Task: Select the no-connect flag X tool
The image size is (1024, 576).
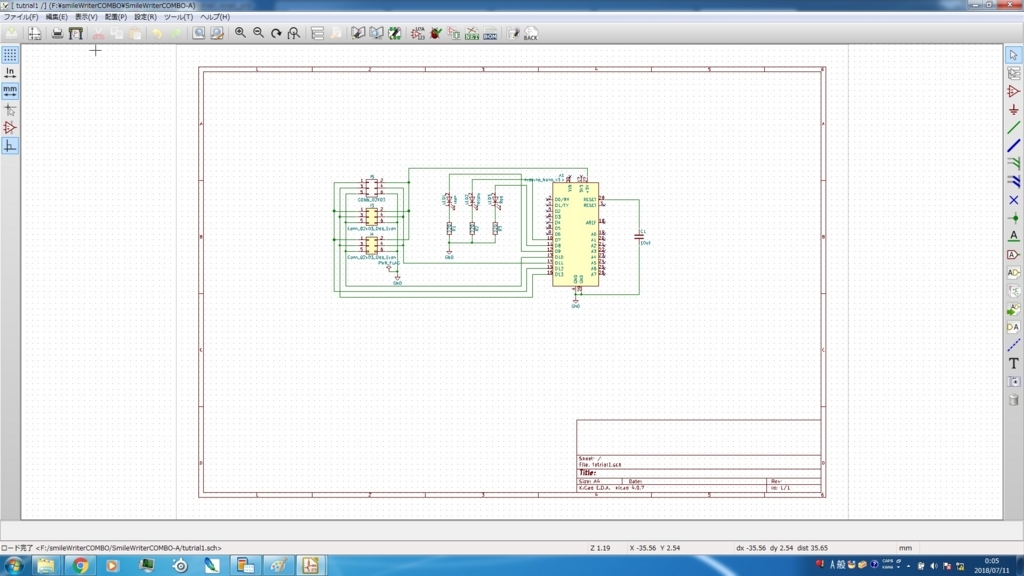Action: pos(1014,200)
